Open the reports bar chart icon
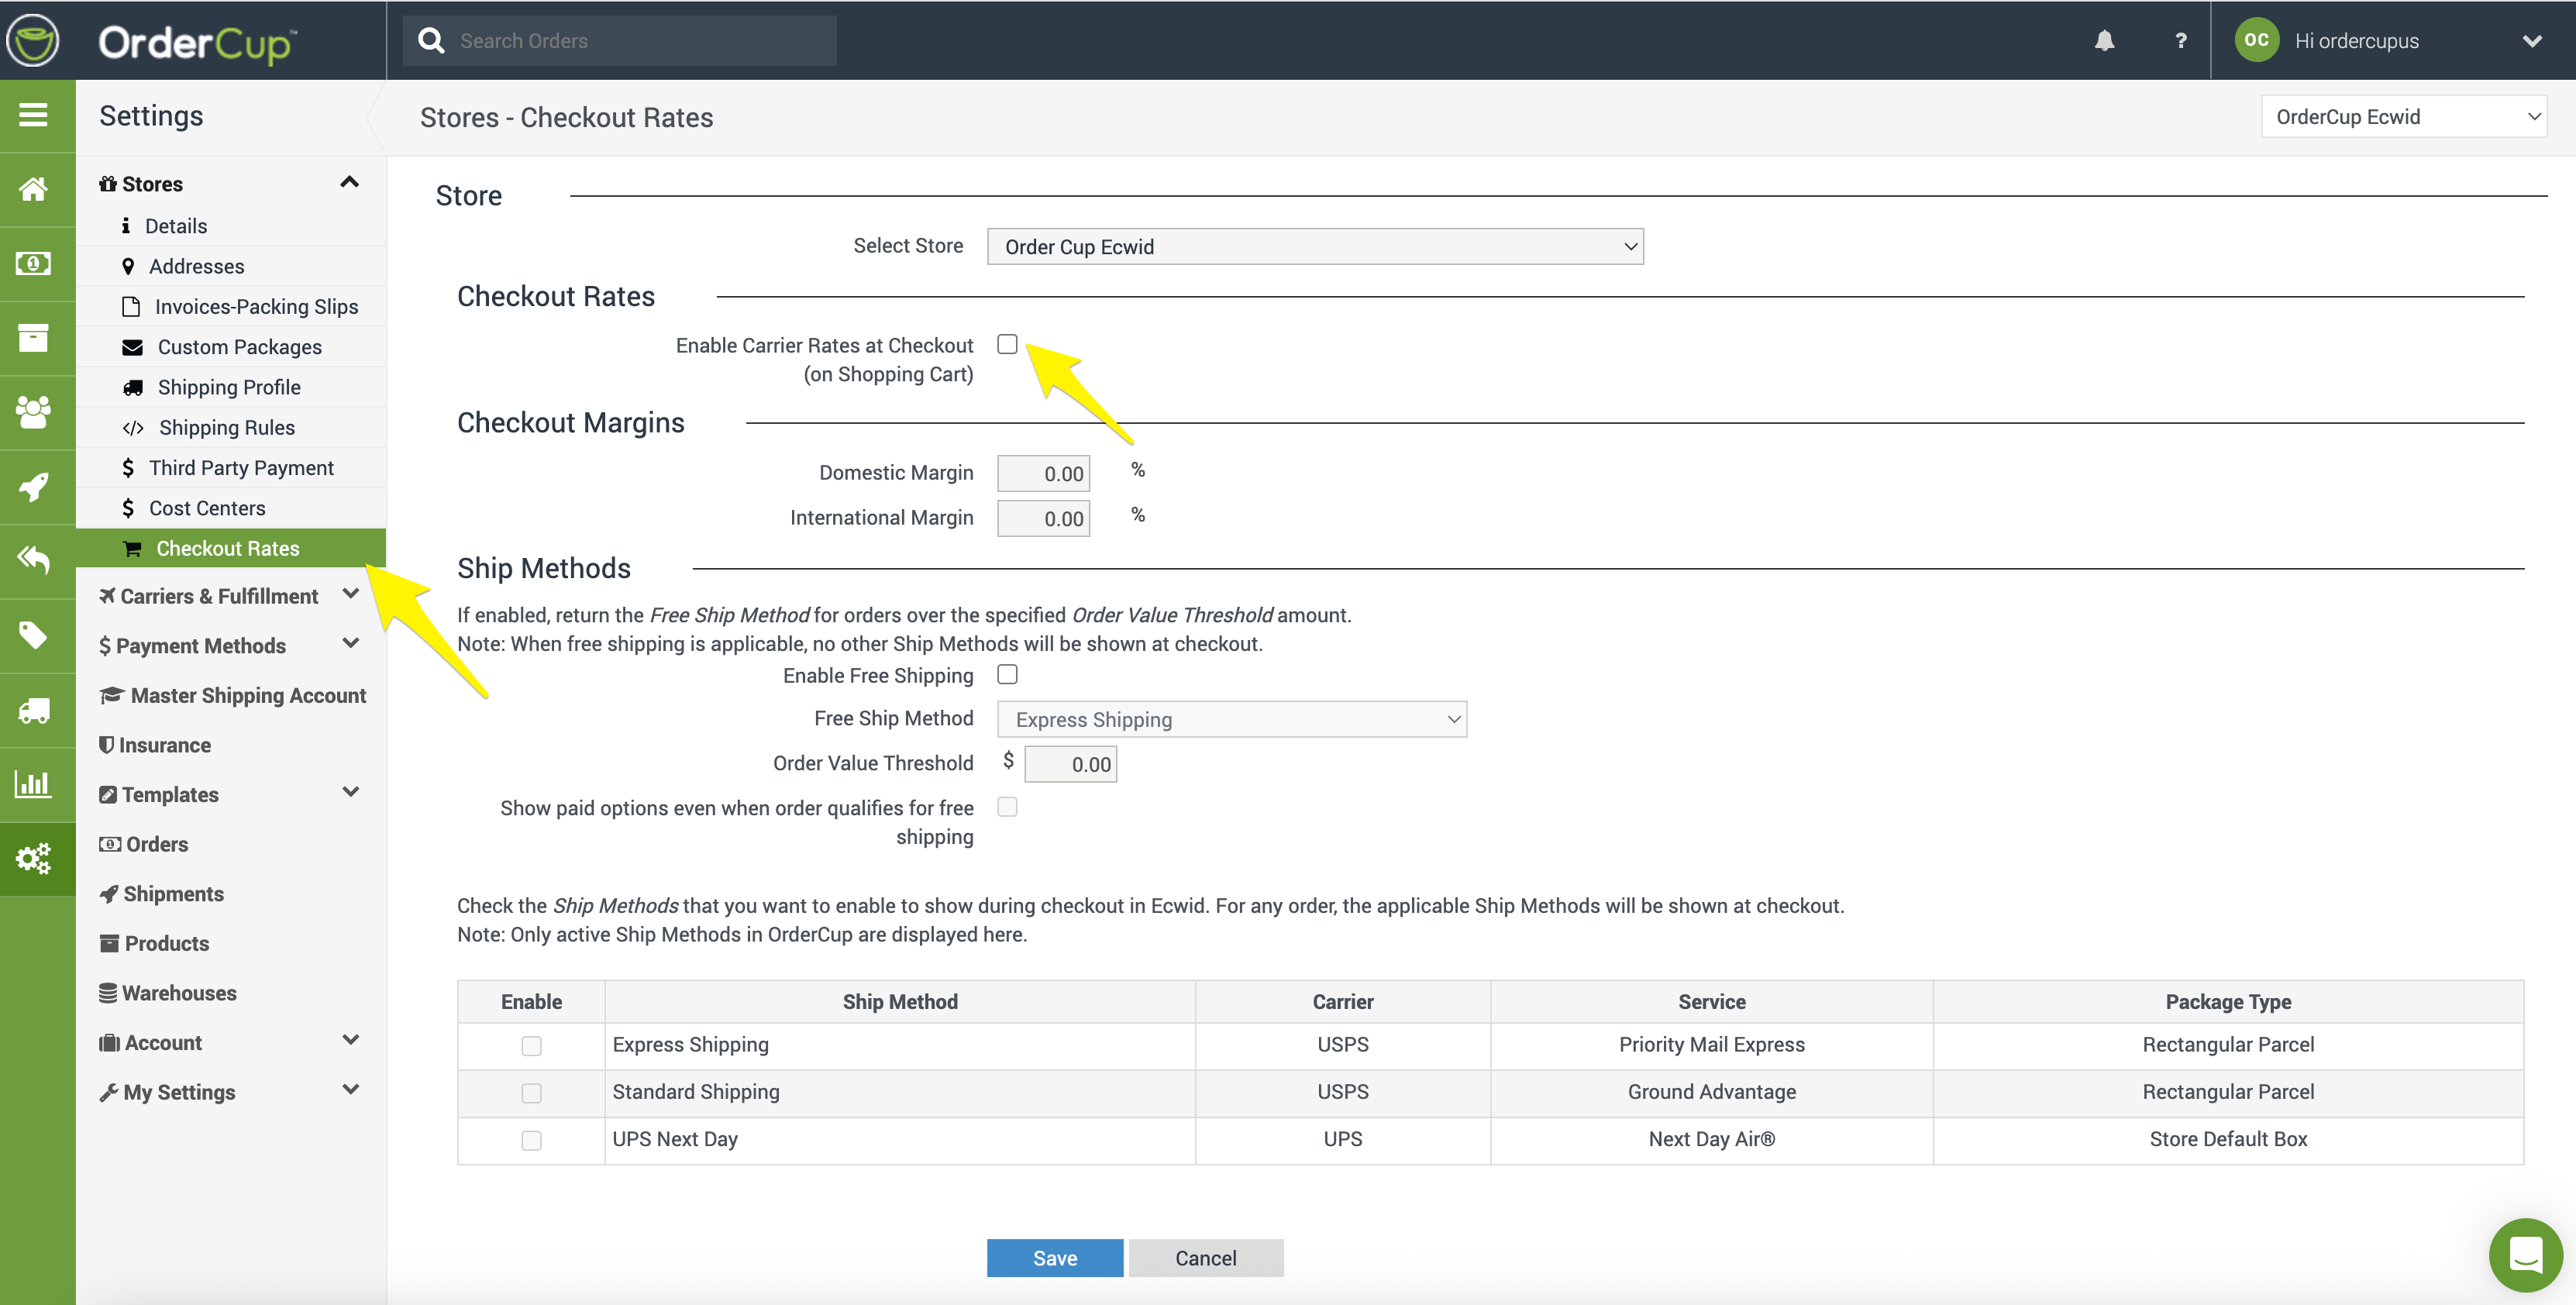The height and width of the screenshot is (1305, 2576). point(35,784)
